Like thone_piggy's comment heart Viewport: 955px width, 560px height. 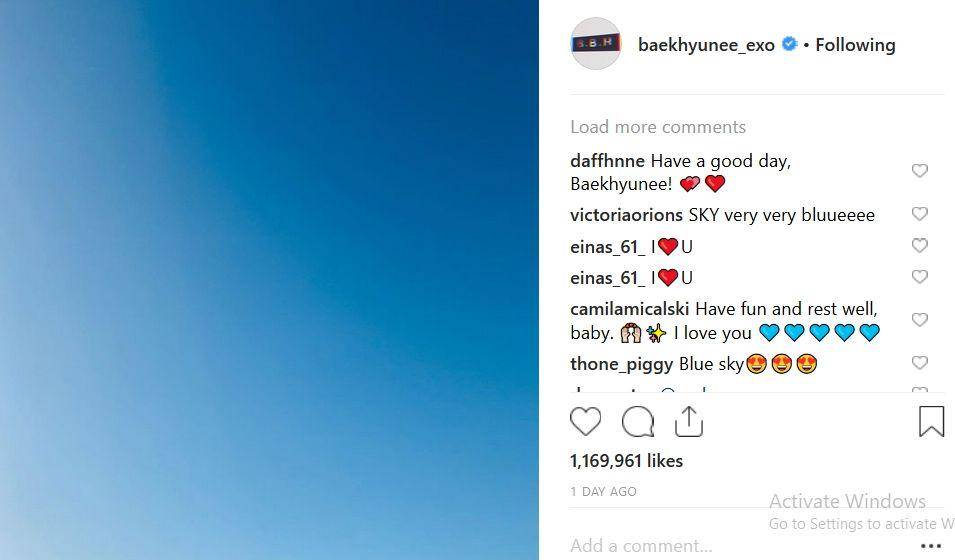(x=920, y=363)
